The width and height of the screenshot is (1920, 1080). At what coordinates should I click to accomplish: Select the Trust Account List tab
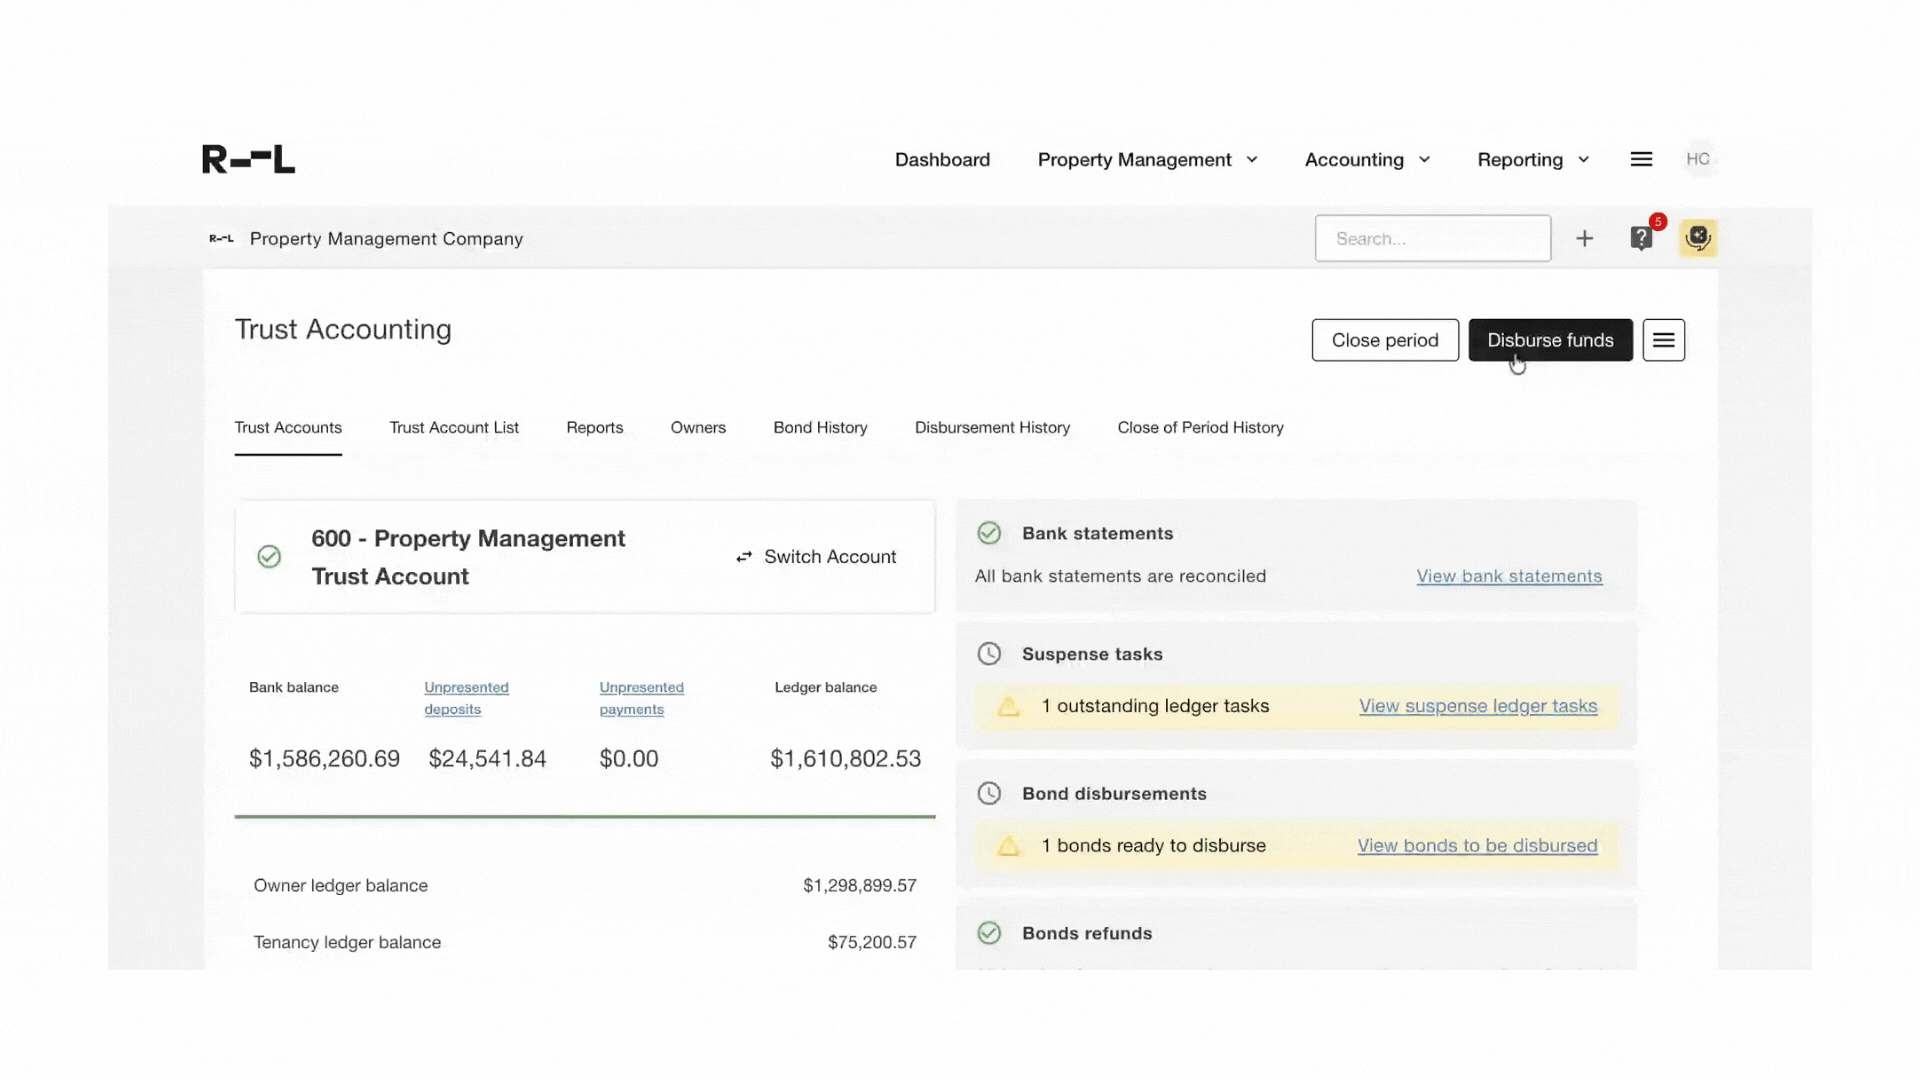pyautogui.click(x=454, y=427)
